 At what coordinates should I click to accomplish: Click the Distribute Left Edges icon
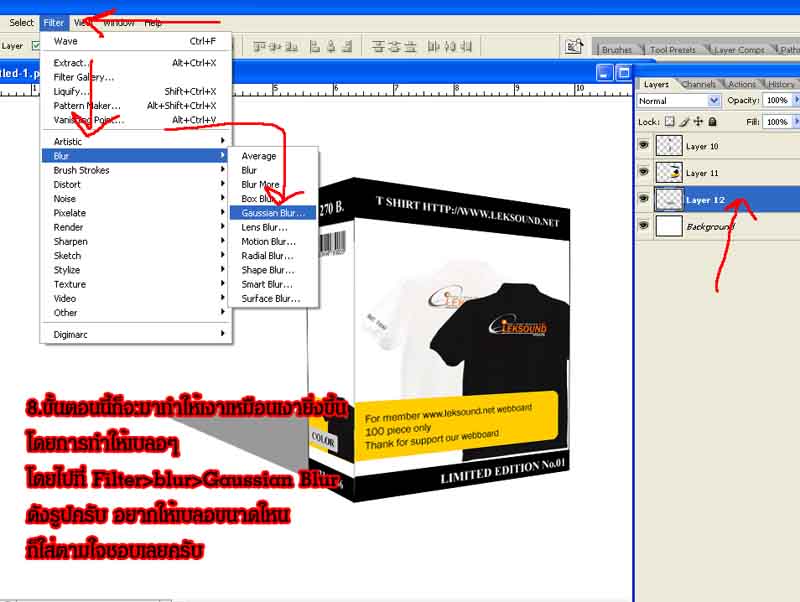434,47
